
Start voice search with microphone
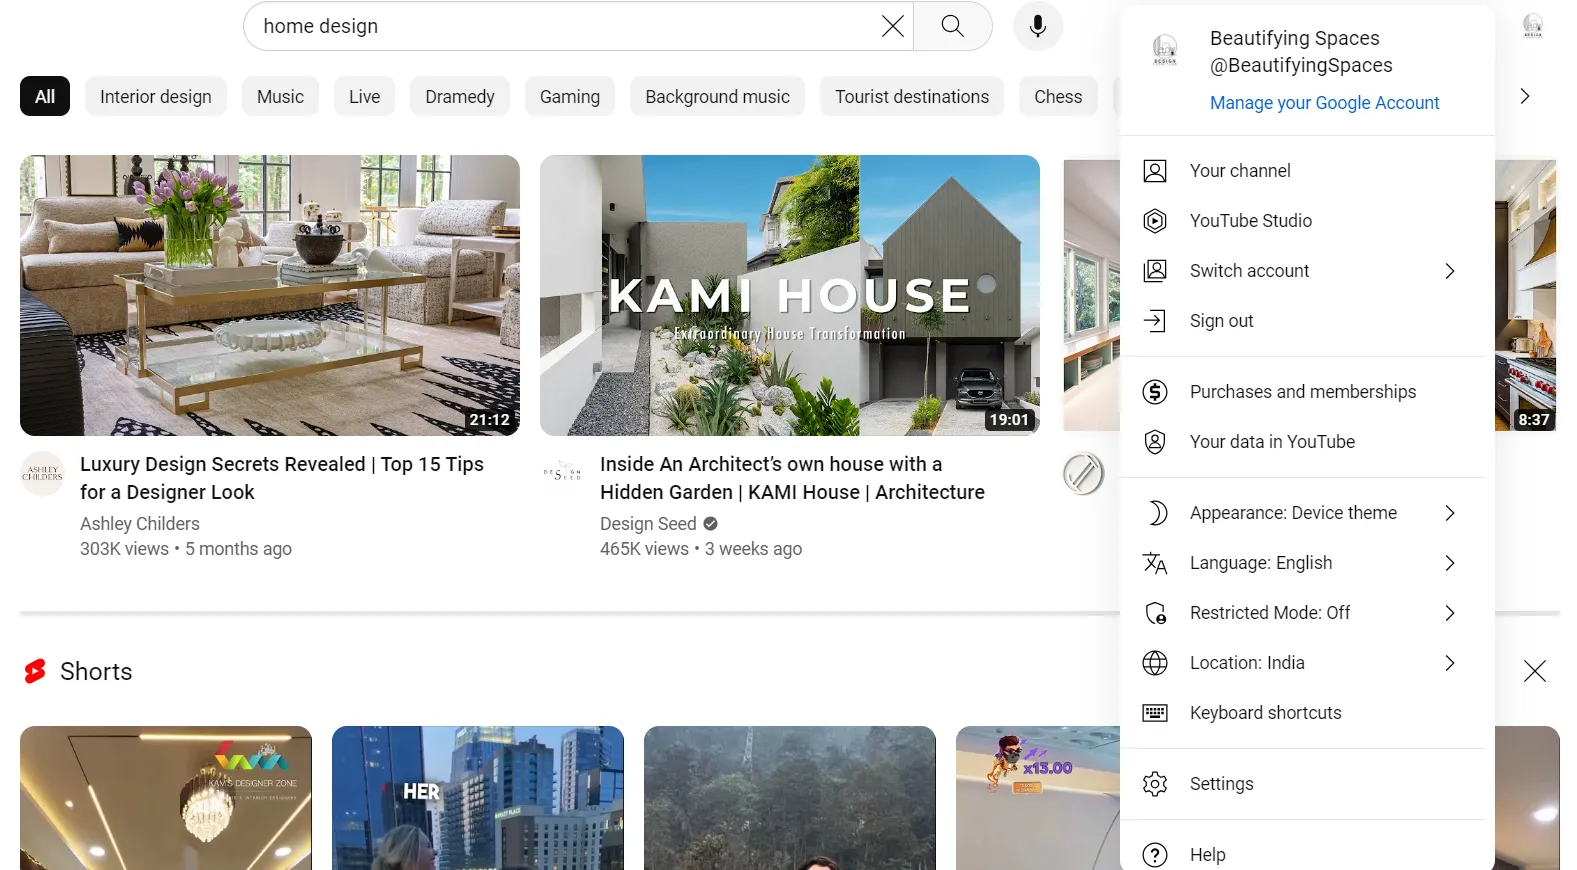tap(1037, 26)
